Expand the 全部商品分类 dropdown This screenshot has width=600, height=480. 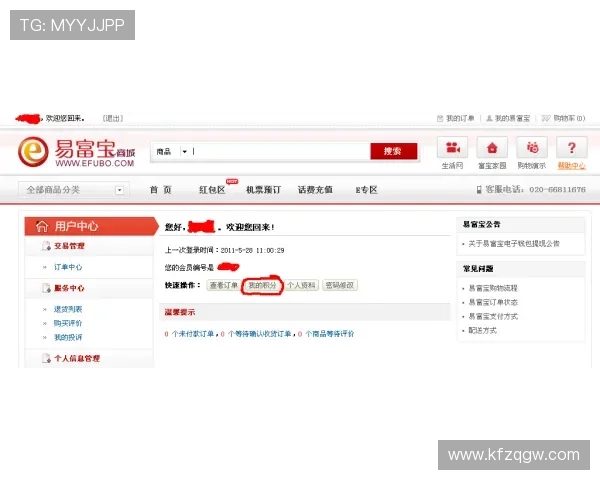coord(119,190)
